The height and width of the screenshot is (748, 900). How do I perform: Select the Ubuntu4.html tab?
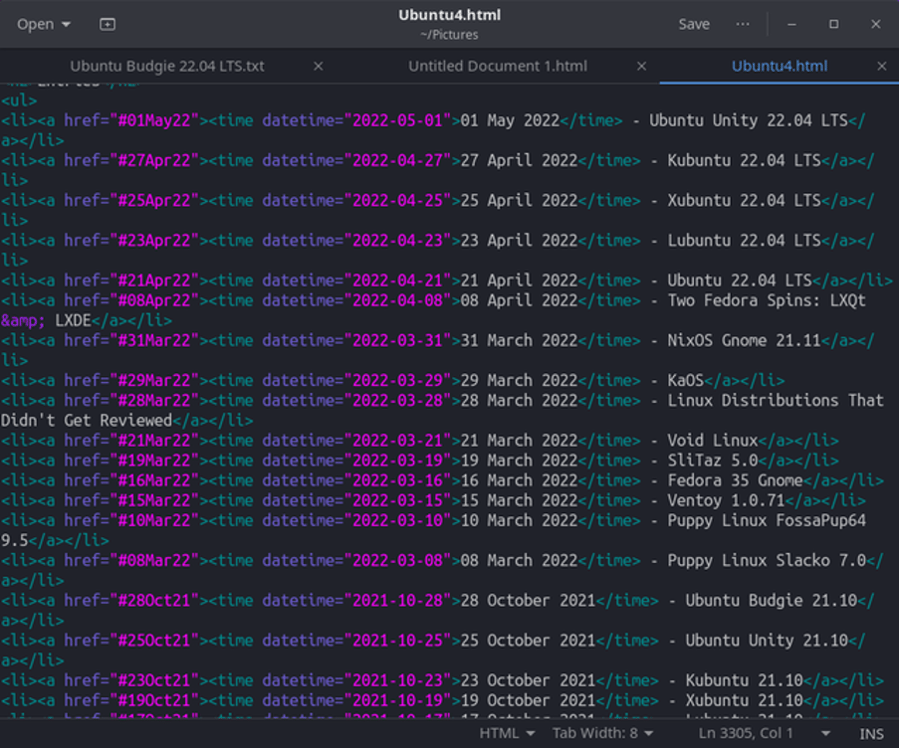click(x=779, y=66)
